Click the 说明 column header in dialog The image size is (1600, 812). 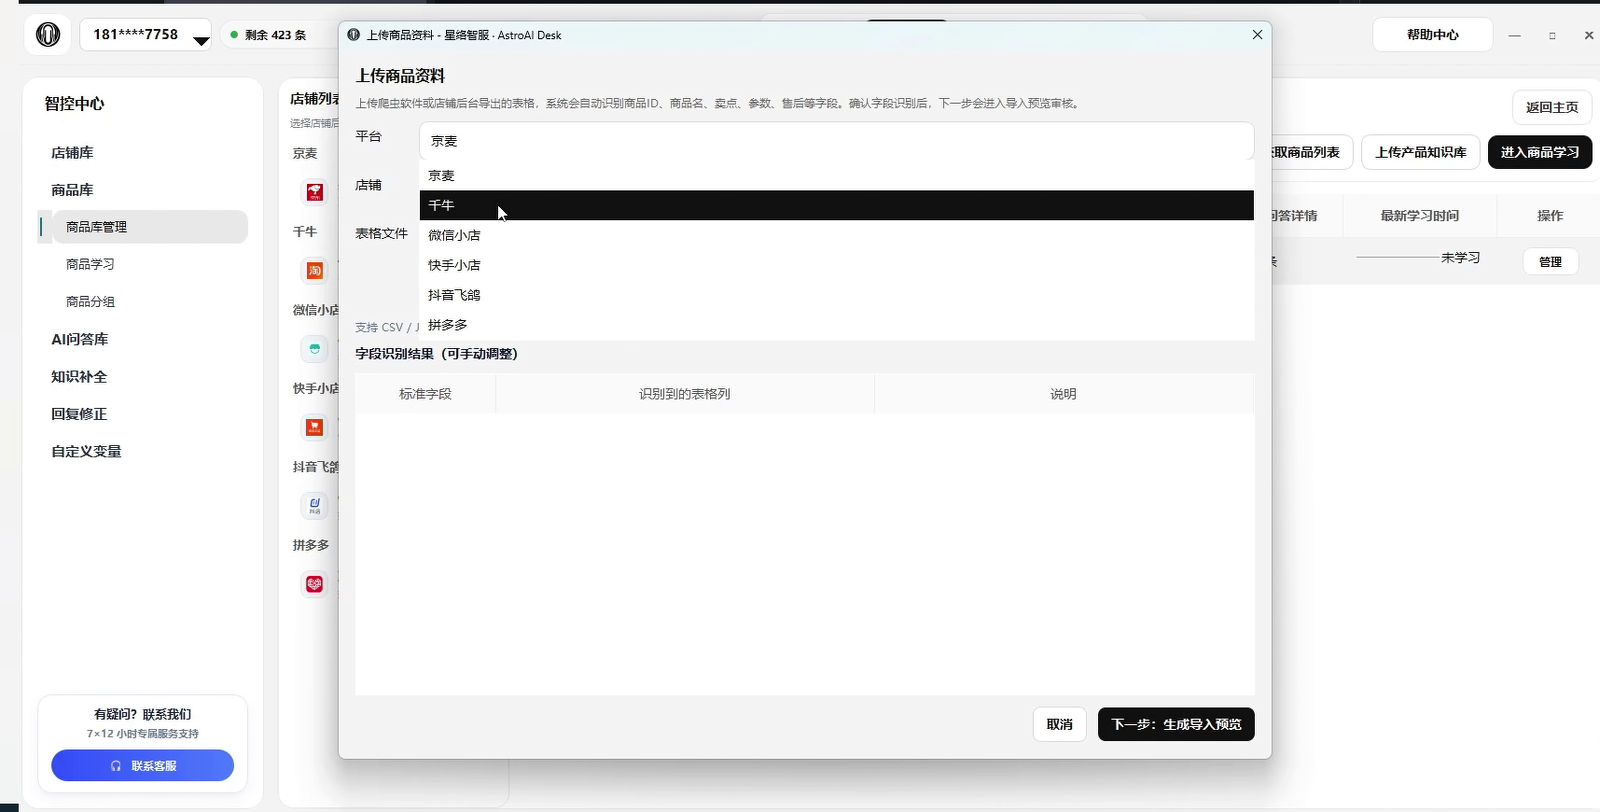coord(1063,394)
